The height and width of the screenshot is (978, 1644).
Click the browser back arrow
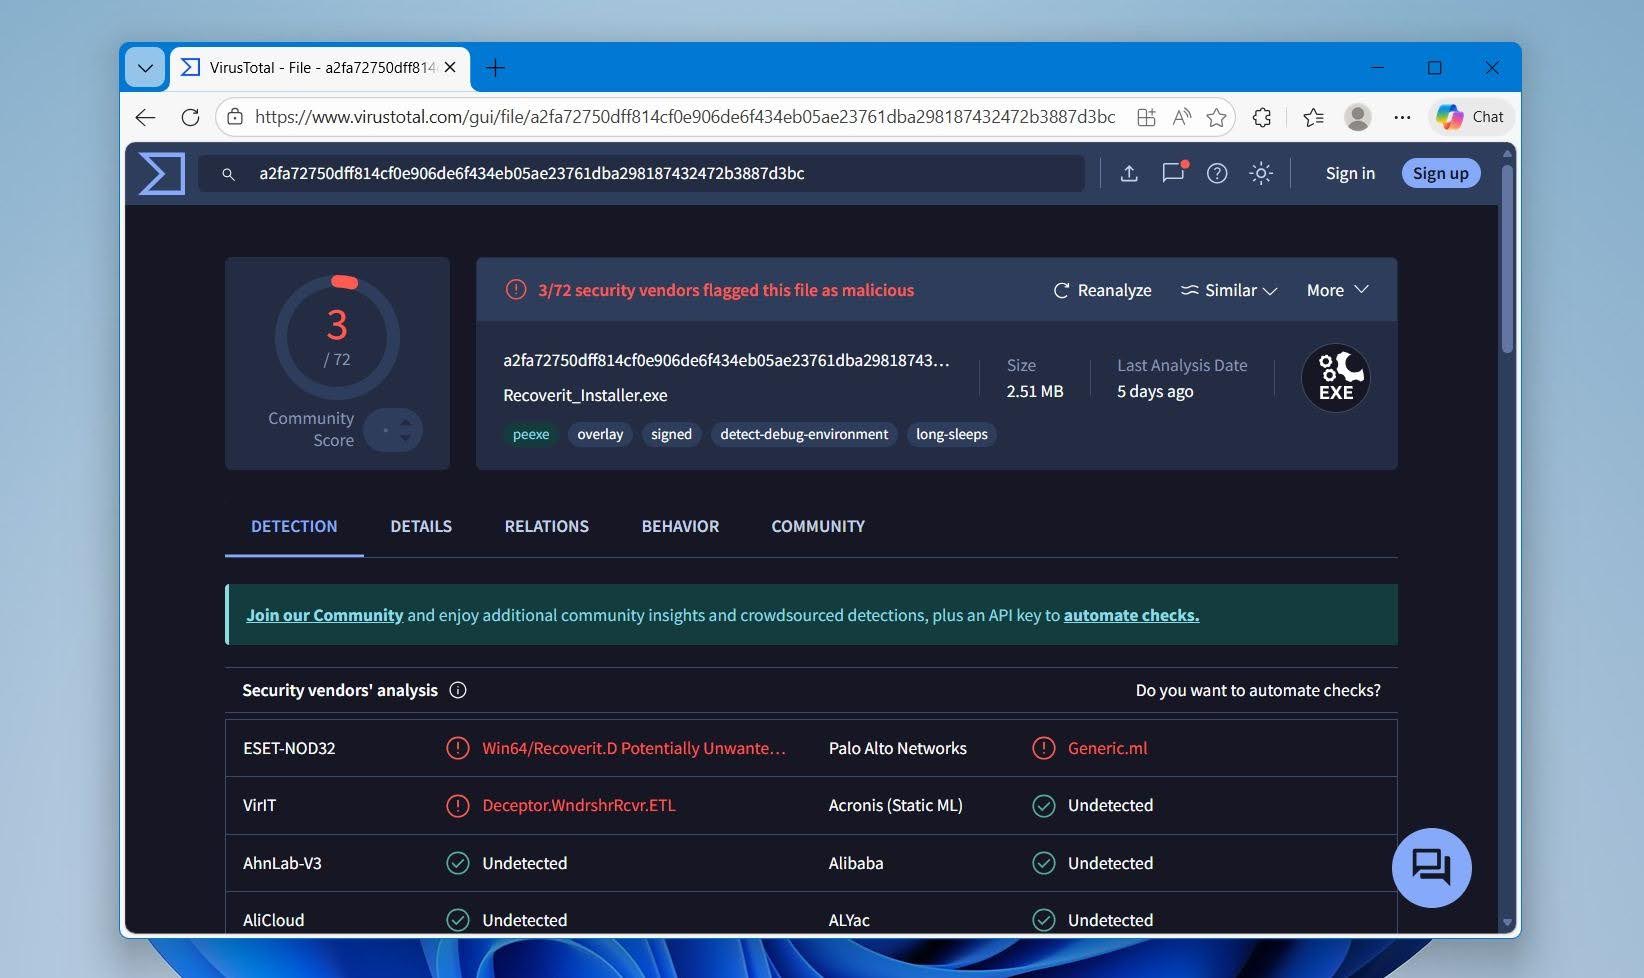[x=146, y=117]
